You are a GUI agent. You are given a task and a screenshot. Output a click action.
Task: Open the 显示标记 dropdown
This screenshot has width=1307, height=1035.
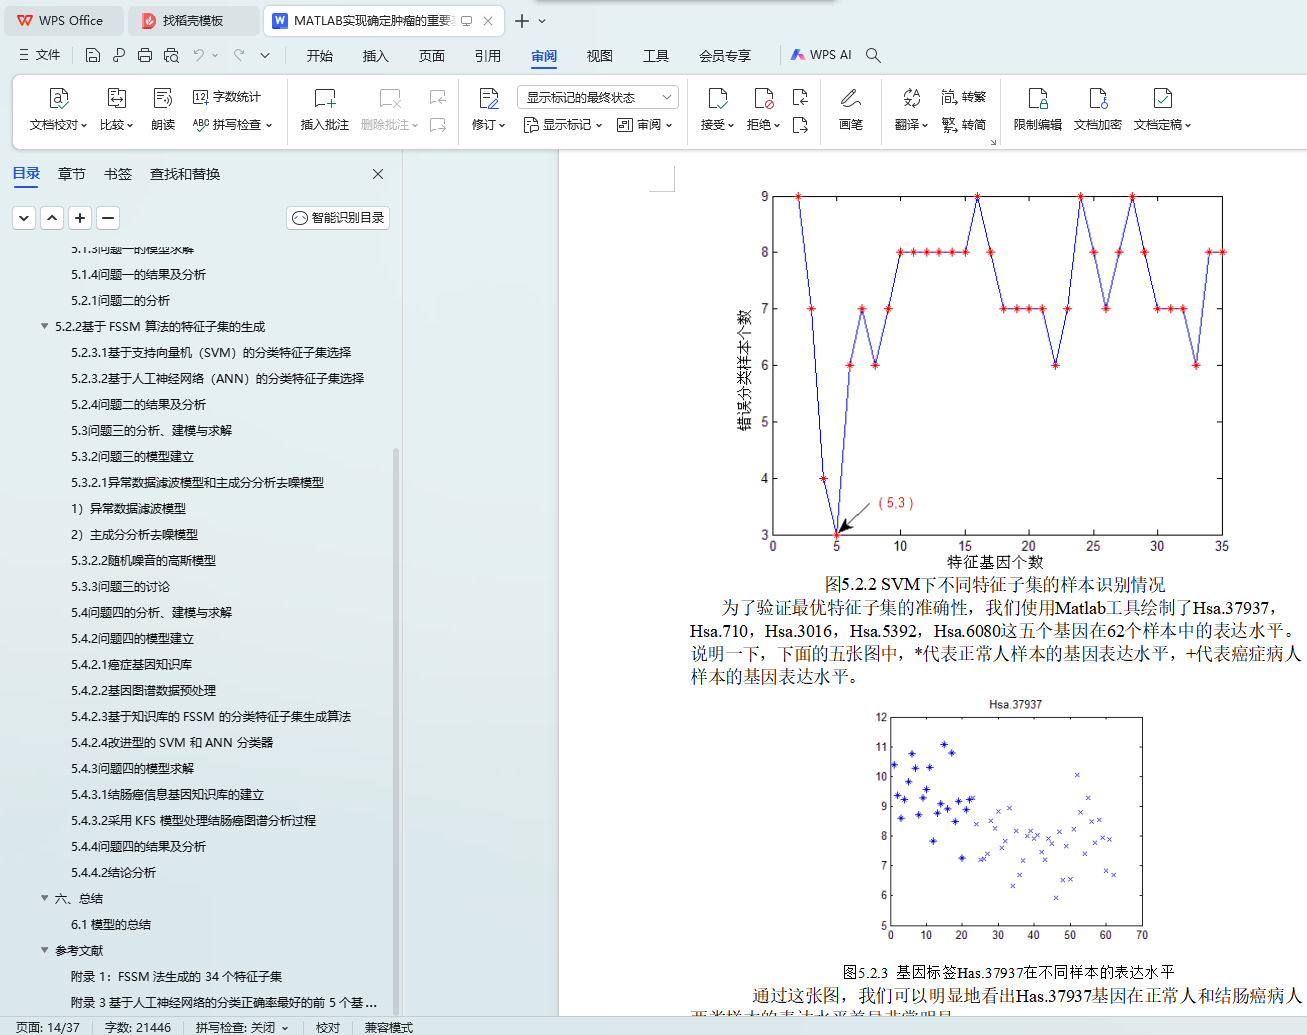click(562, 125)
